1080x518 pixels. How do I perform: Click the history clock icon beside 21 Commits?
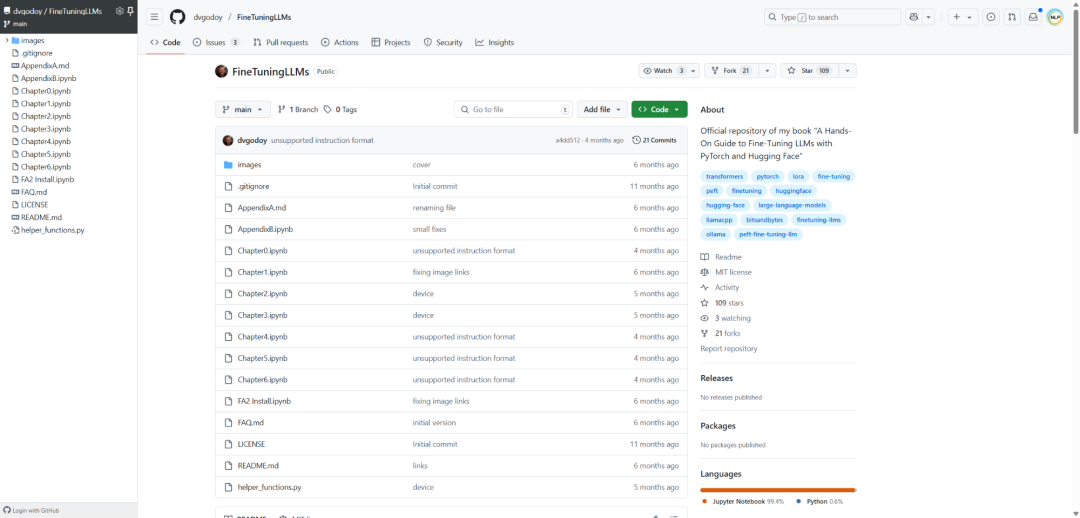click(x=636, y=140)
